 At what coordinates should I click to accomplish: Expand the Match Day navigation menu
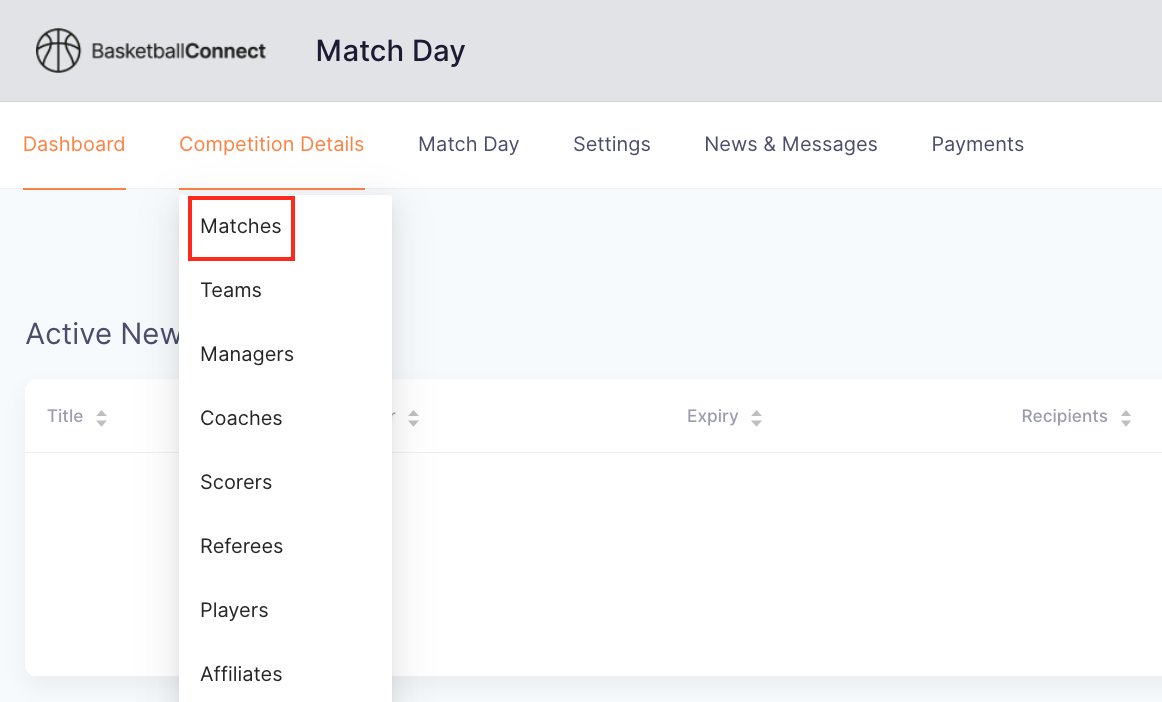tap(468, 144)
